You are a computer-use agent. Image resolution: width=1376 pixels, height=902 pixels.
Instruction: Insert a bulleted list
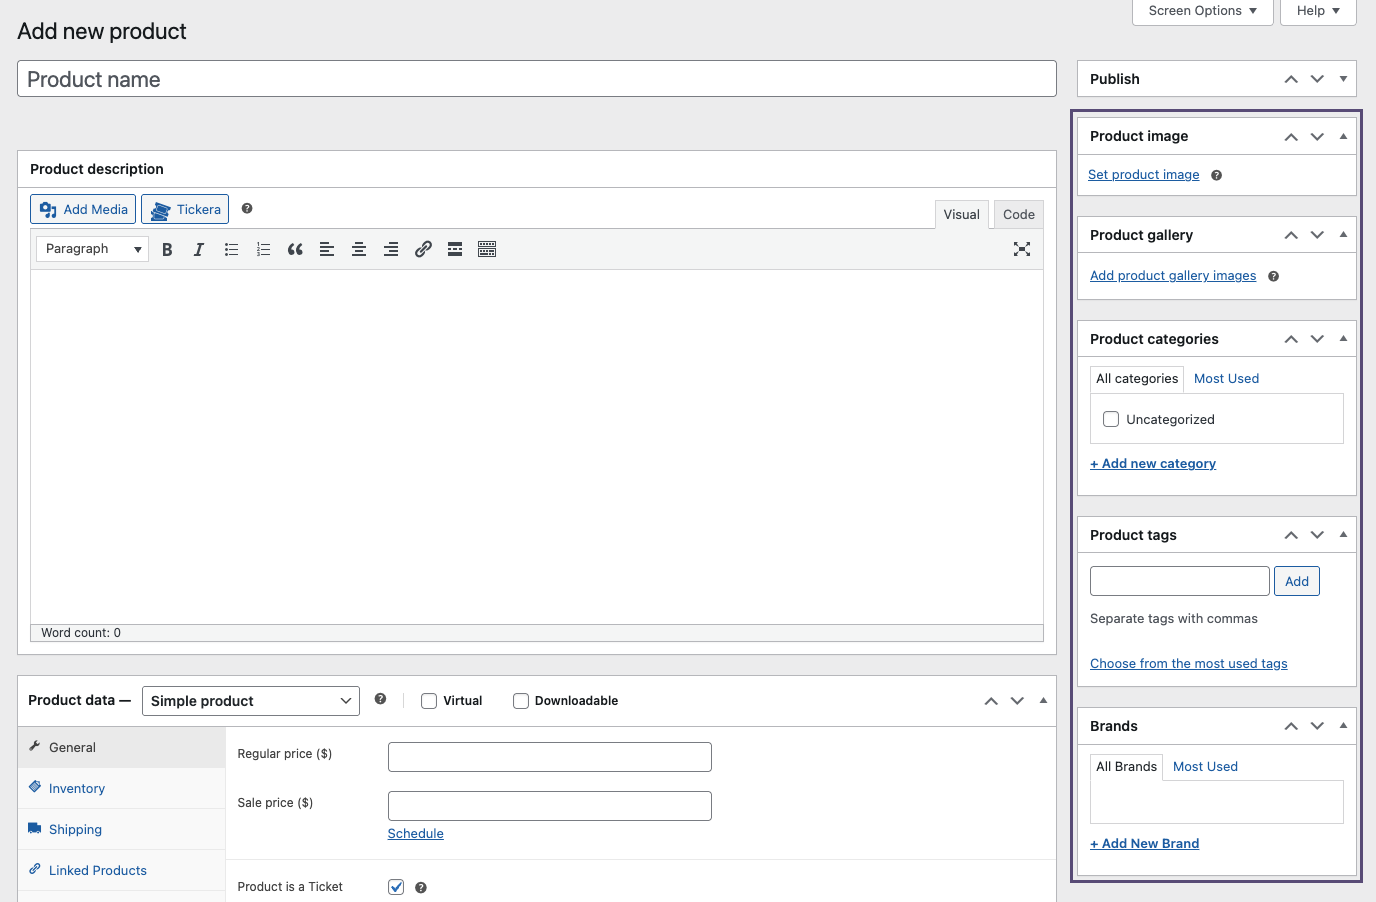pos(231,249)
